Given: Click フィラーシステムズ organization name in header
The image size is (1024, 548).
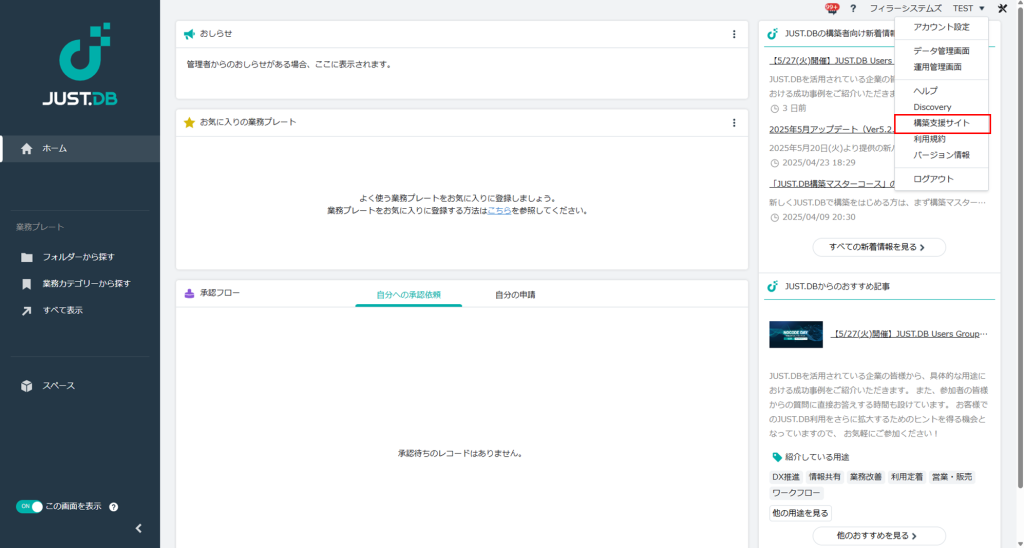Looking at the screenshot, I should tap(905, 8).
